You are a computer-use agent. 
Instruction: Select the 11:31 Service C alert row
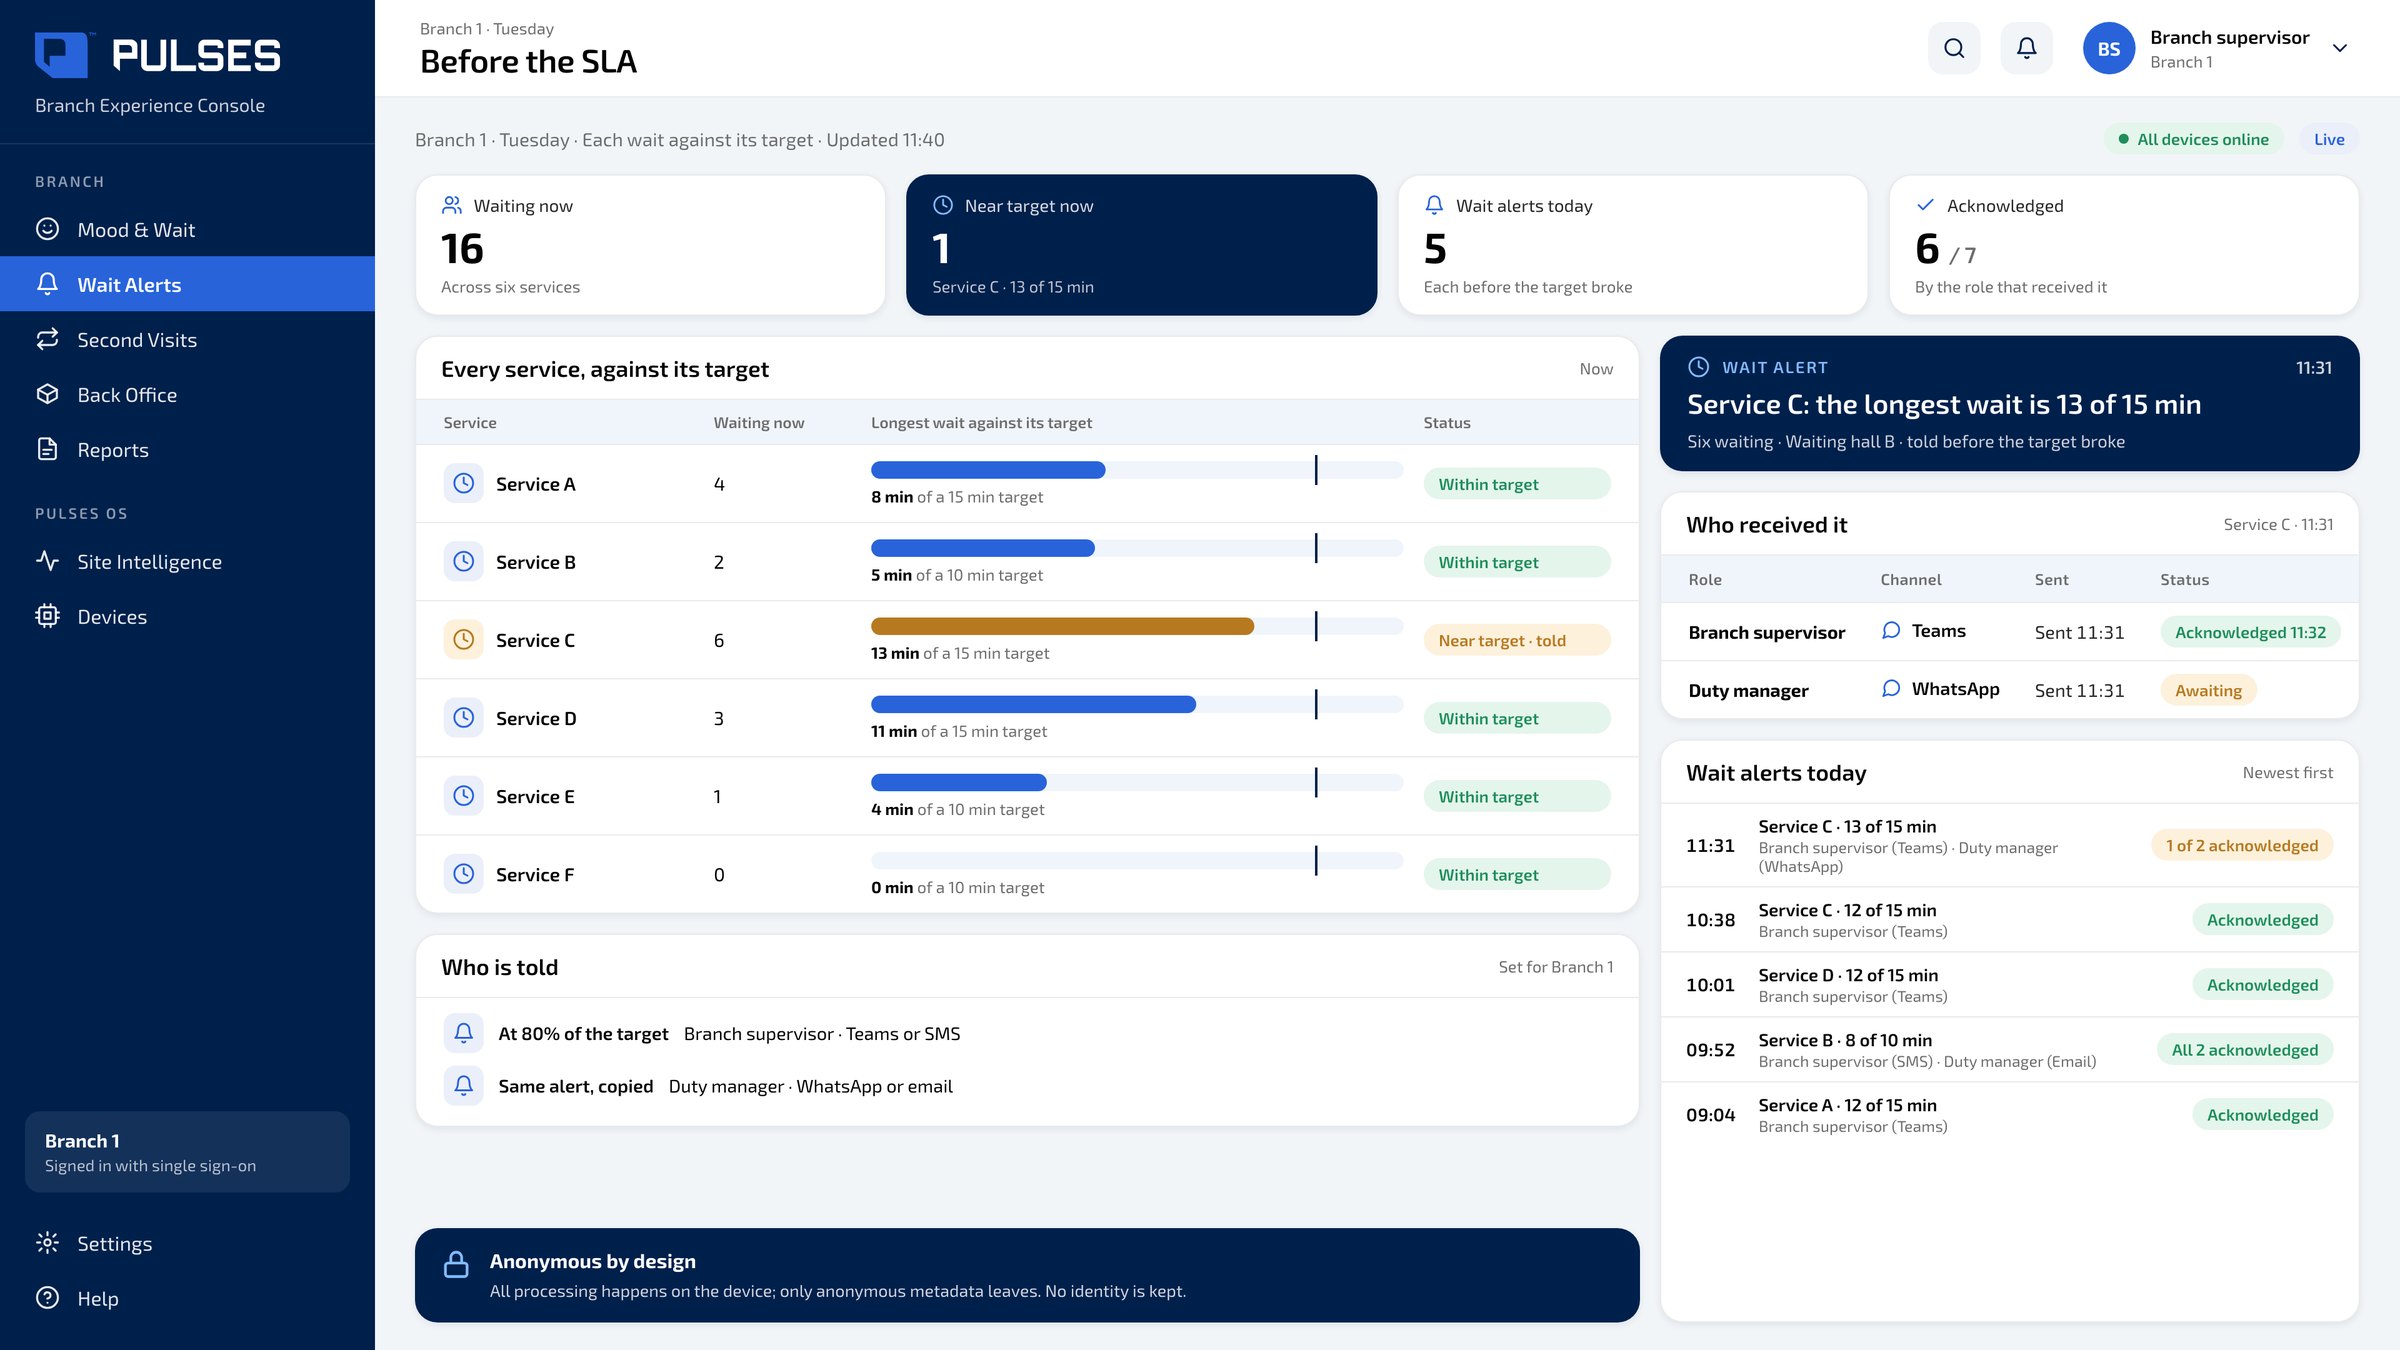tap(2009, 845)
